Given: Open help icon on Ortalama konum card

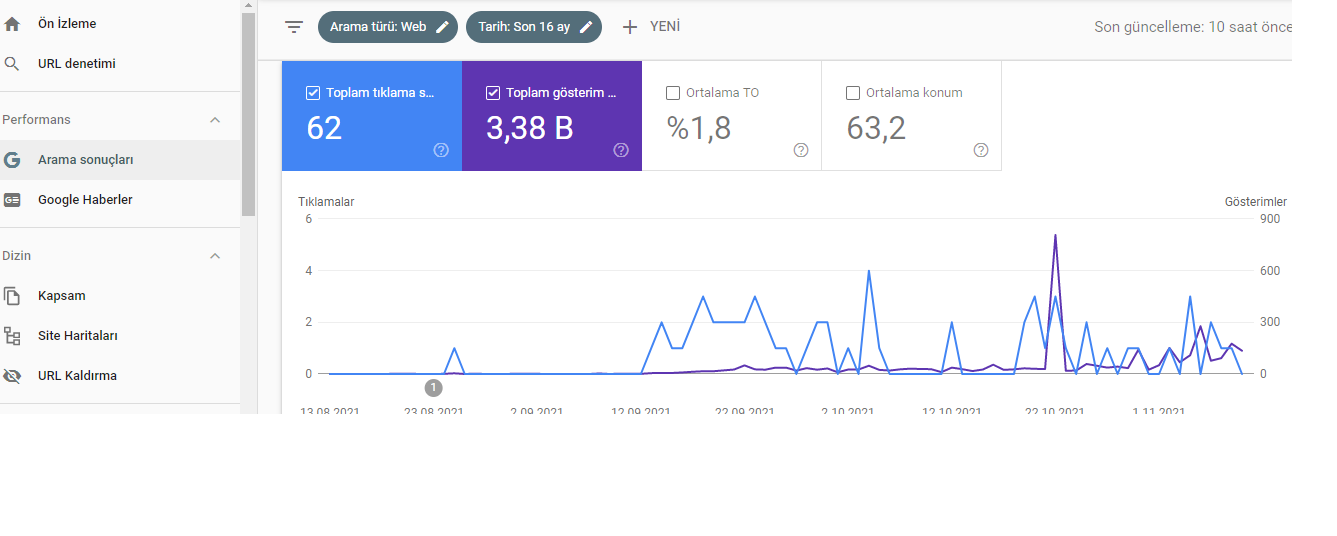Looking at the screenshot, I should 981,150.
